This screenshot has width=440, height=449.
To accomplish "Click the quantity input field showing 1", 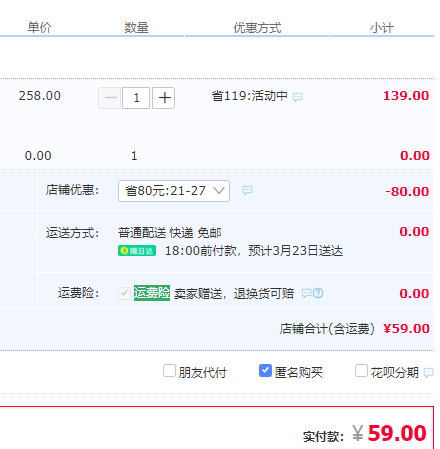I will [x=136, y=98].
